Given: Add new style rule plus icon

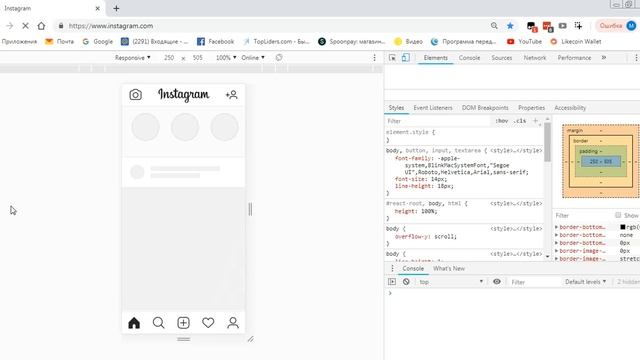Looking at the screenshot, I should tap(536, 121).
